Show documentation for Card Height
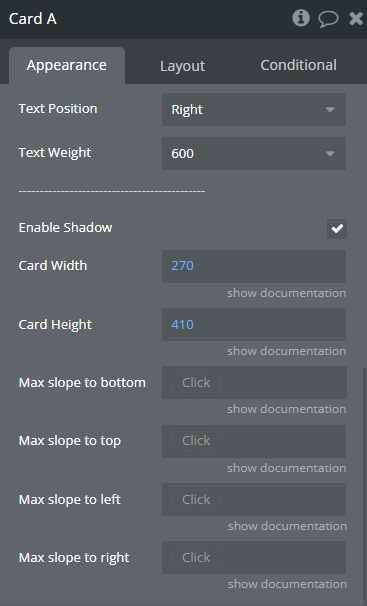The image size is (367, 606). [x=286, y=351]
